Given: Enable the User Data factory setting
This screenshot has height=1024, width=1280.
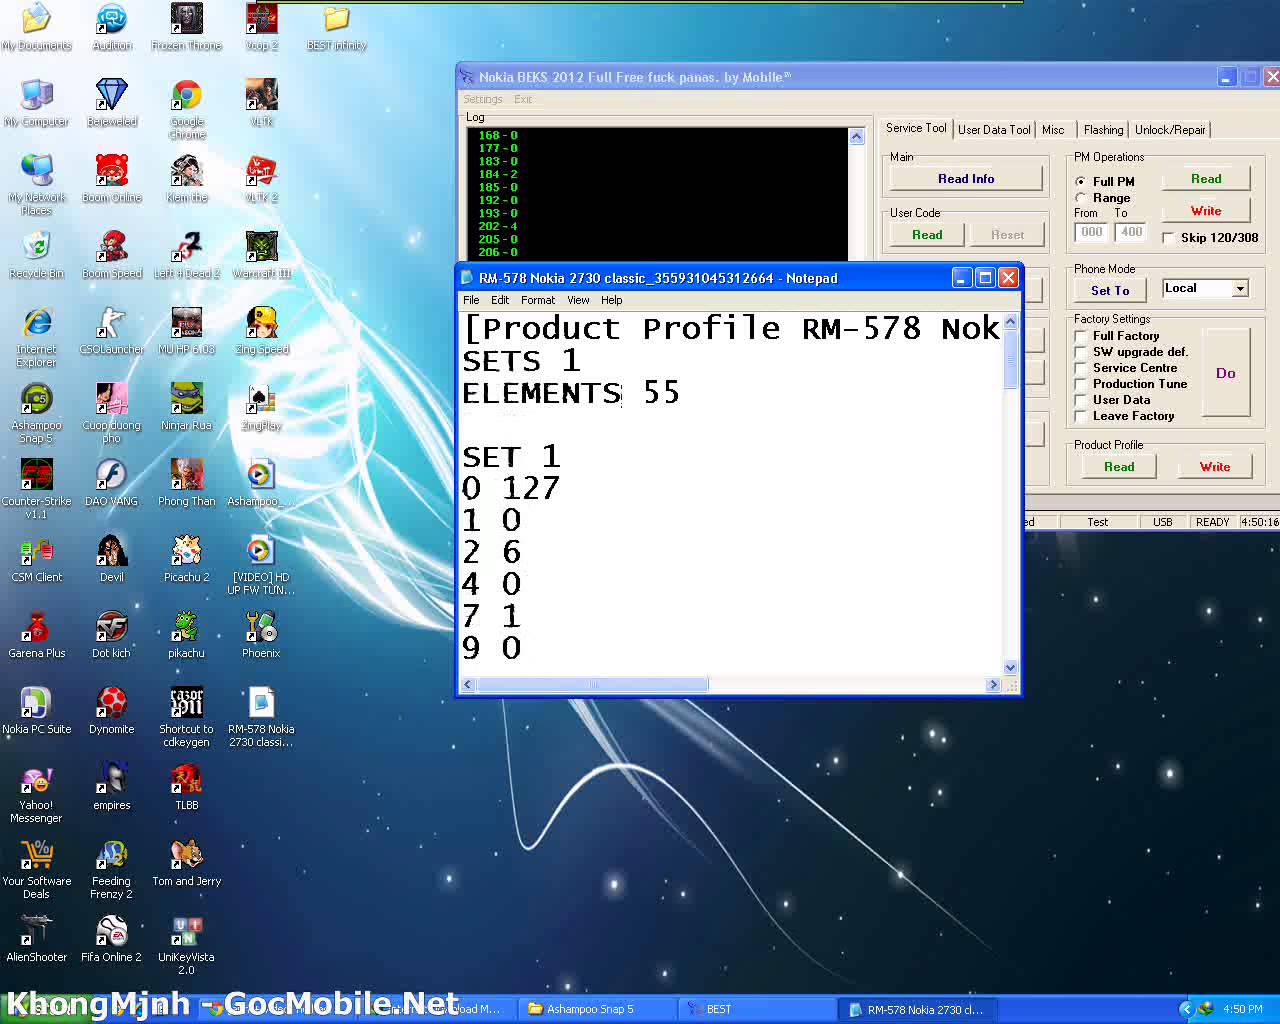Looking at the screenshot, I should [x=1080, y=400].
